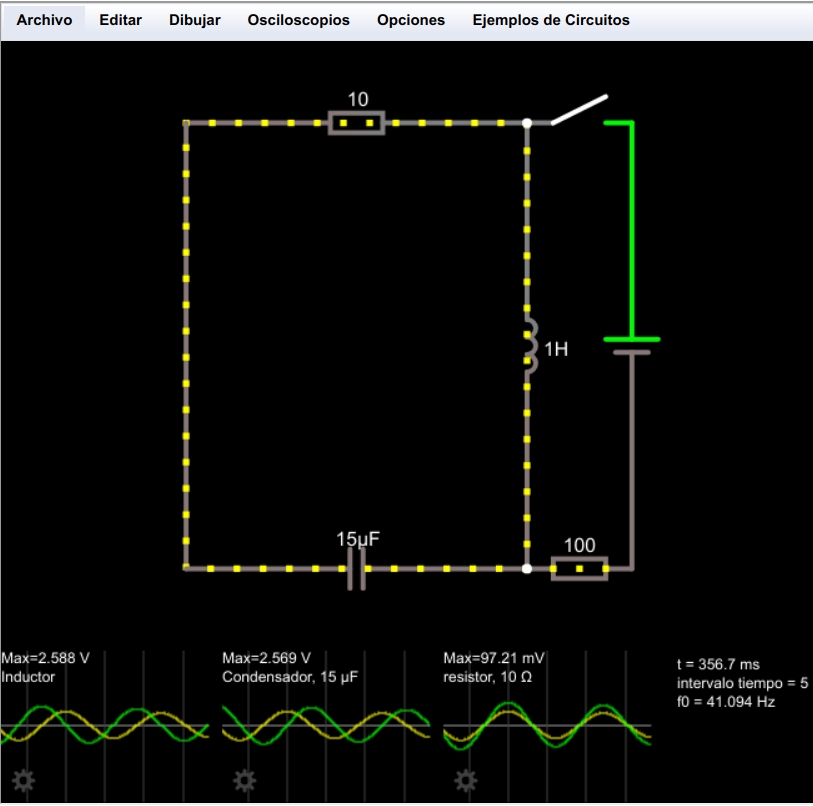This screenshot has height=806, width=813.
Task: Select the 15µF capacitor symbol
Action: coord(356,568)
